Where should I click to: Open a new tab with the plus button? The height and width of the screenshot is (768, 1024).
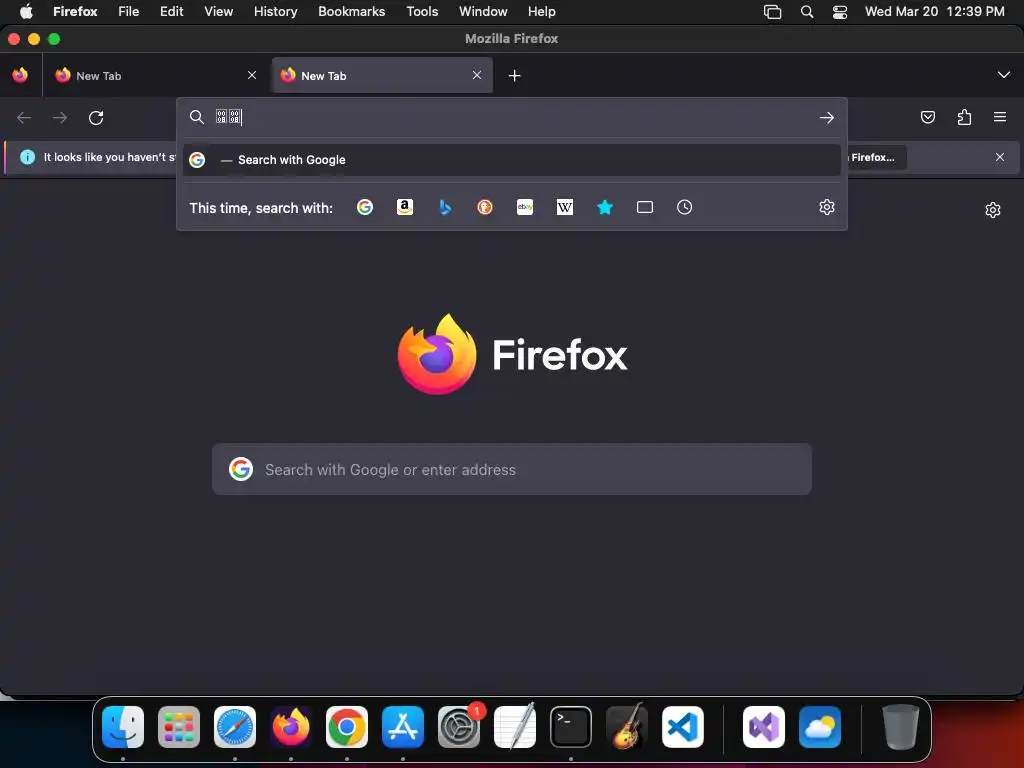pos(515,76)
